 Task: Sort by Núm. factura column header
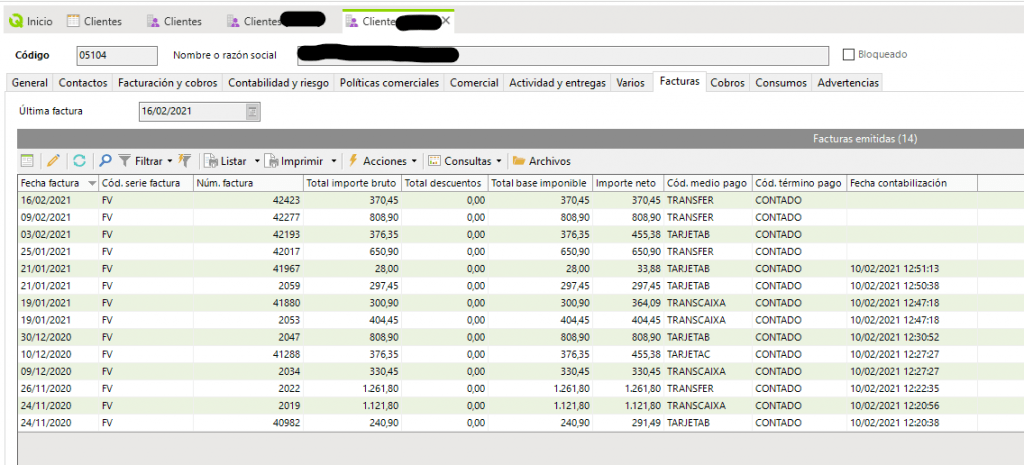(x=248, y=184)
